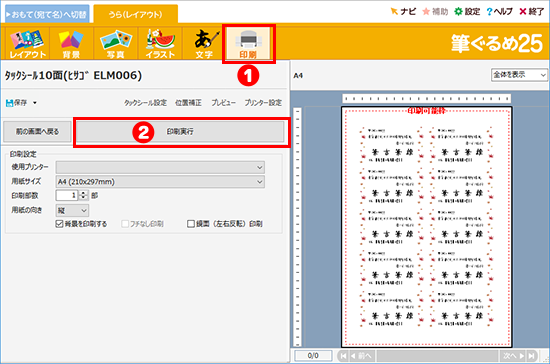Toggle 背景を印刷する checkbox
This screenshot has height=364, width=550.
pos(59,224)
